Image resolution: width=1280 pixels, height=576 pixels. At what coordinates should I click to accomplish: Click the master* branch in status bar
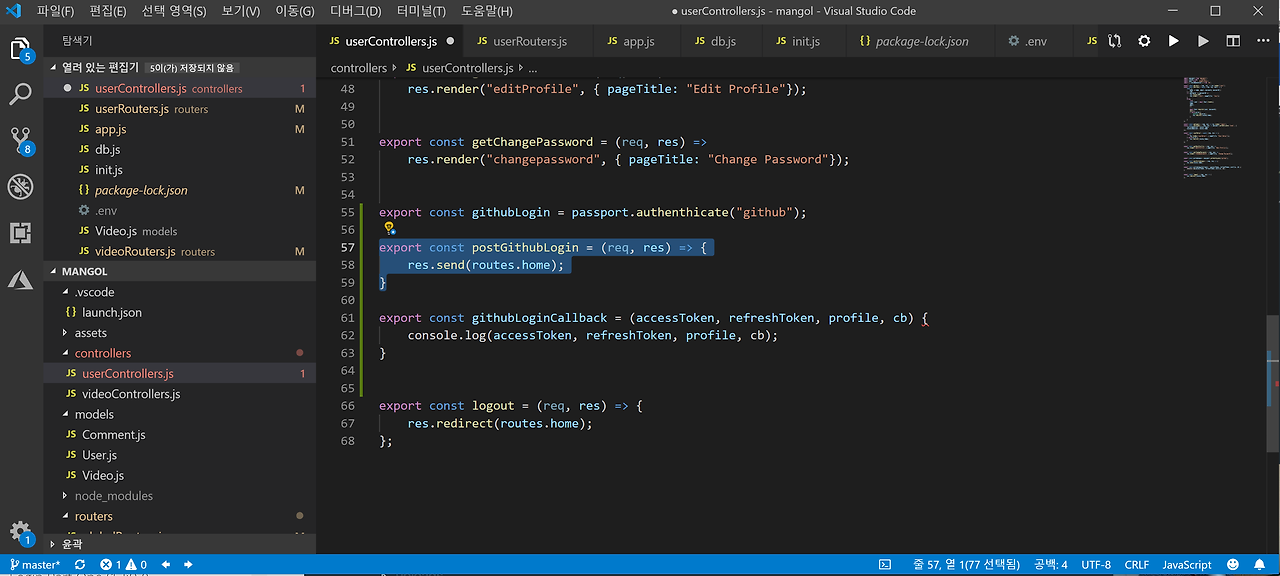tap(35, 565)
